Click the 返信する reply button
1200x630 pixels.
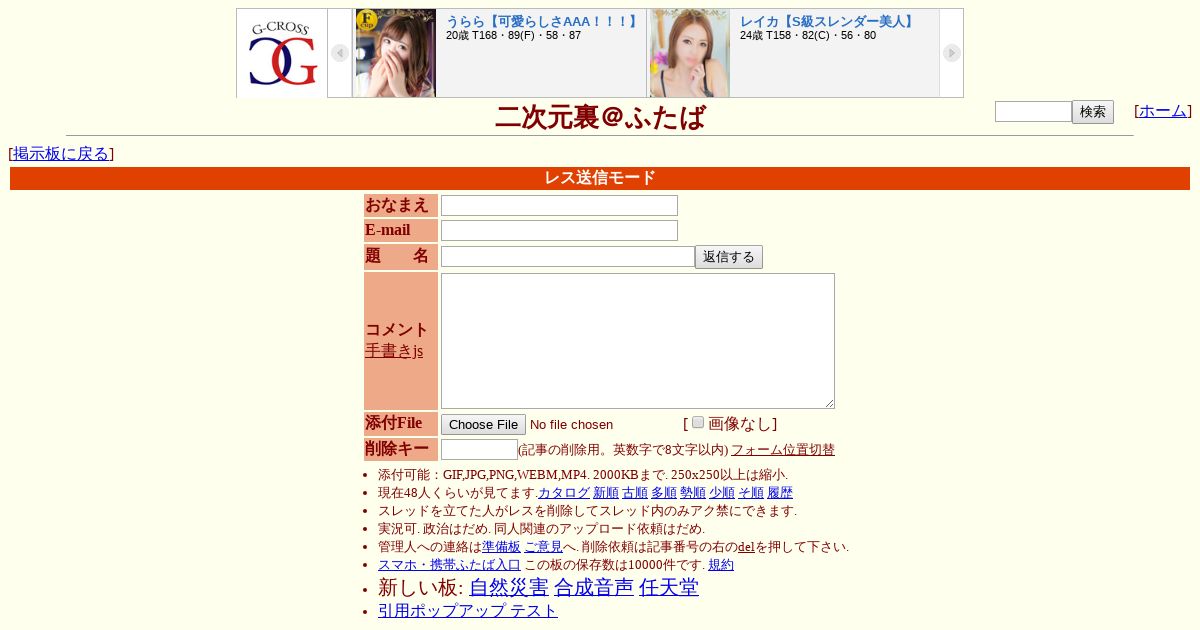coord(729,257)
